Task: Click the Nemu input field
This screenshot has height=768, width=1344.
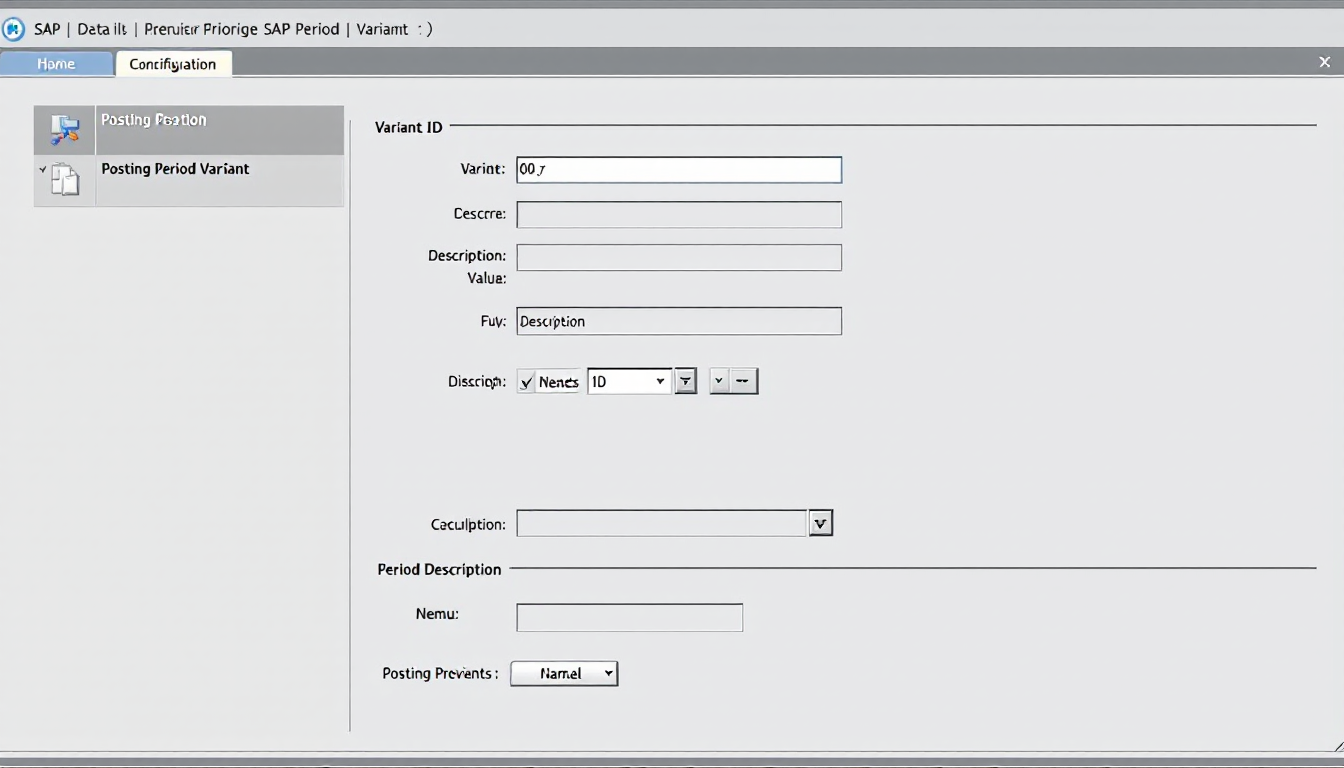Action: click(629, 617)
